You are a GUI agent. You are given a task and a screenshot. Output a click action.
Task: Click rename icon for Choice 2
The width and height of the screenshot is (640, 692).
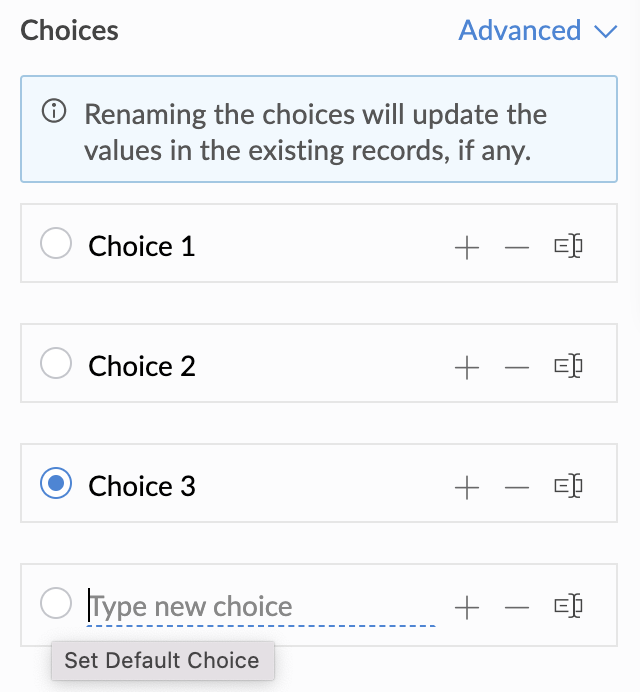tap(568, 366)
